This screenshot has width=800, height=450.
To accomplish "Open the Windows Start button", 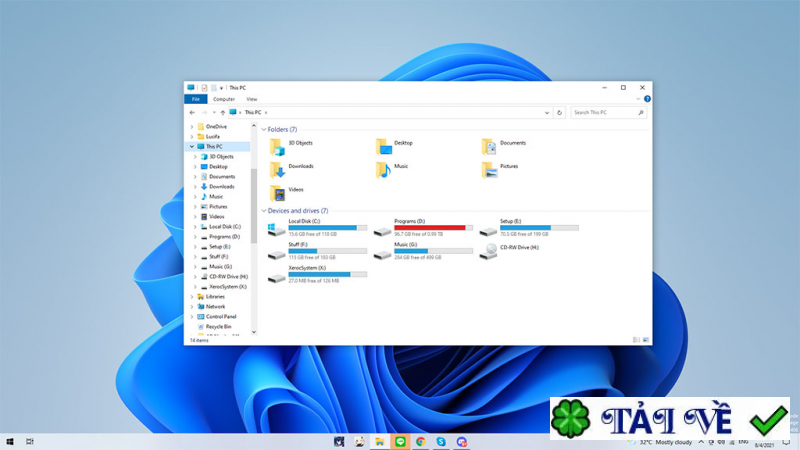I will point(10,441).
